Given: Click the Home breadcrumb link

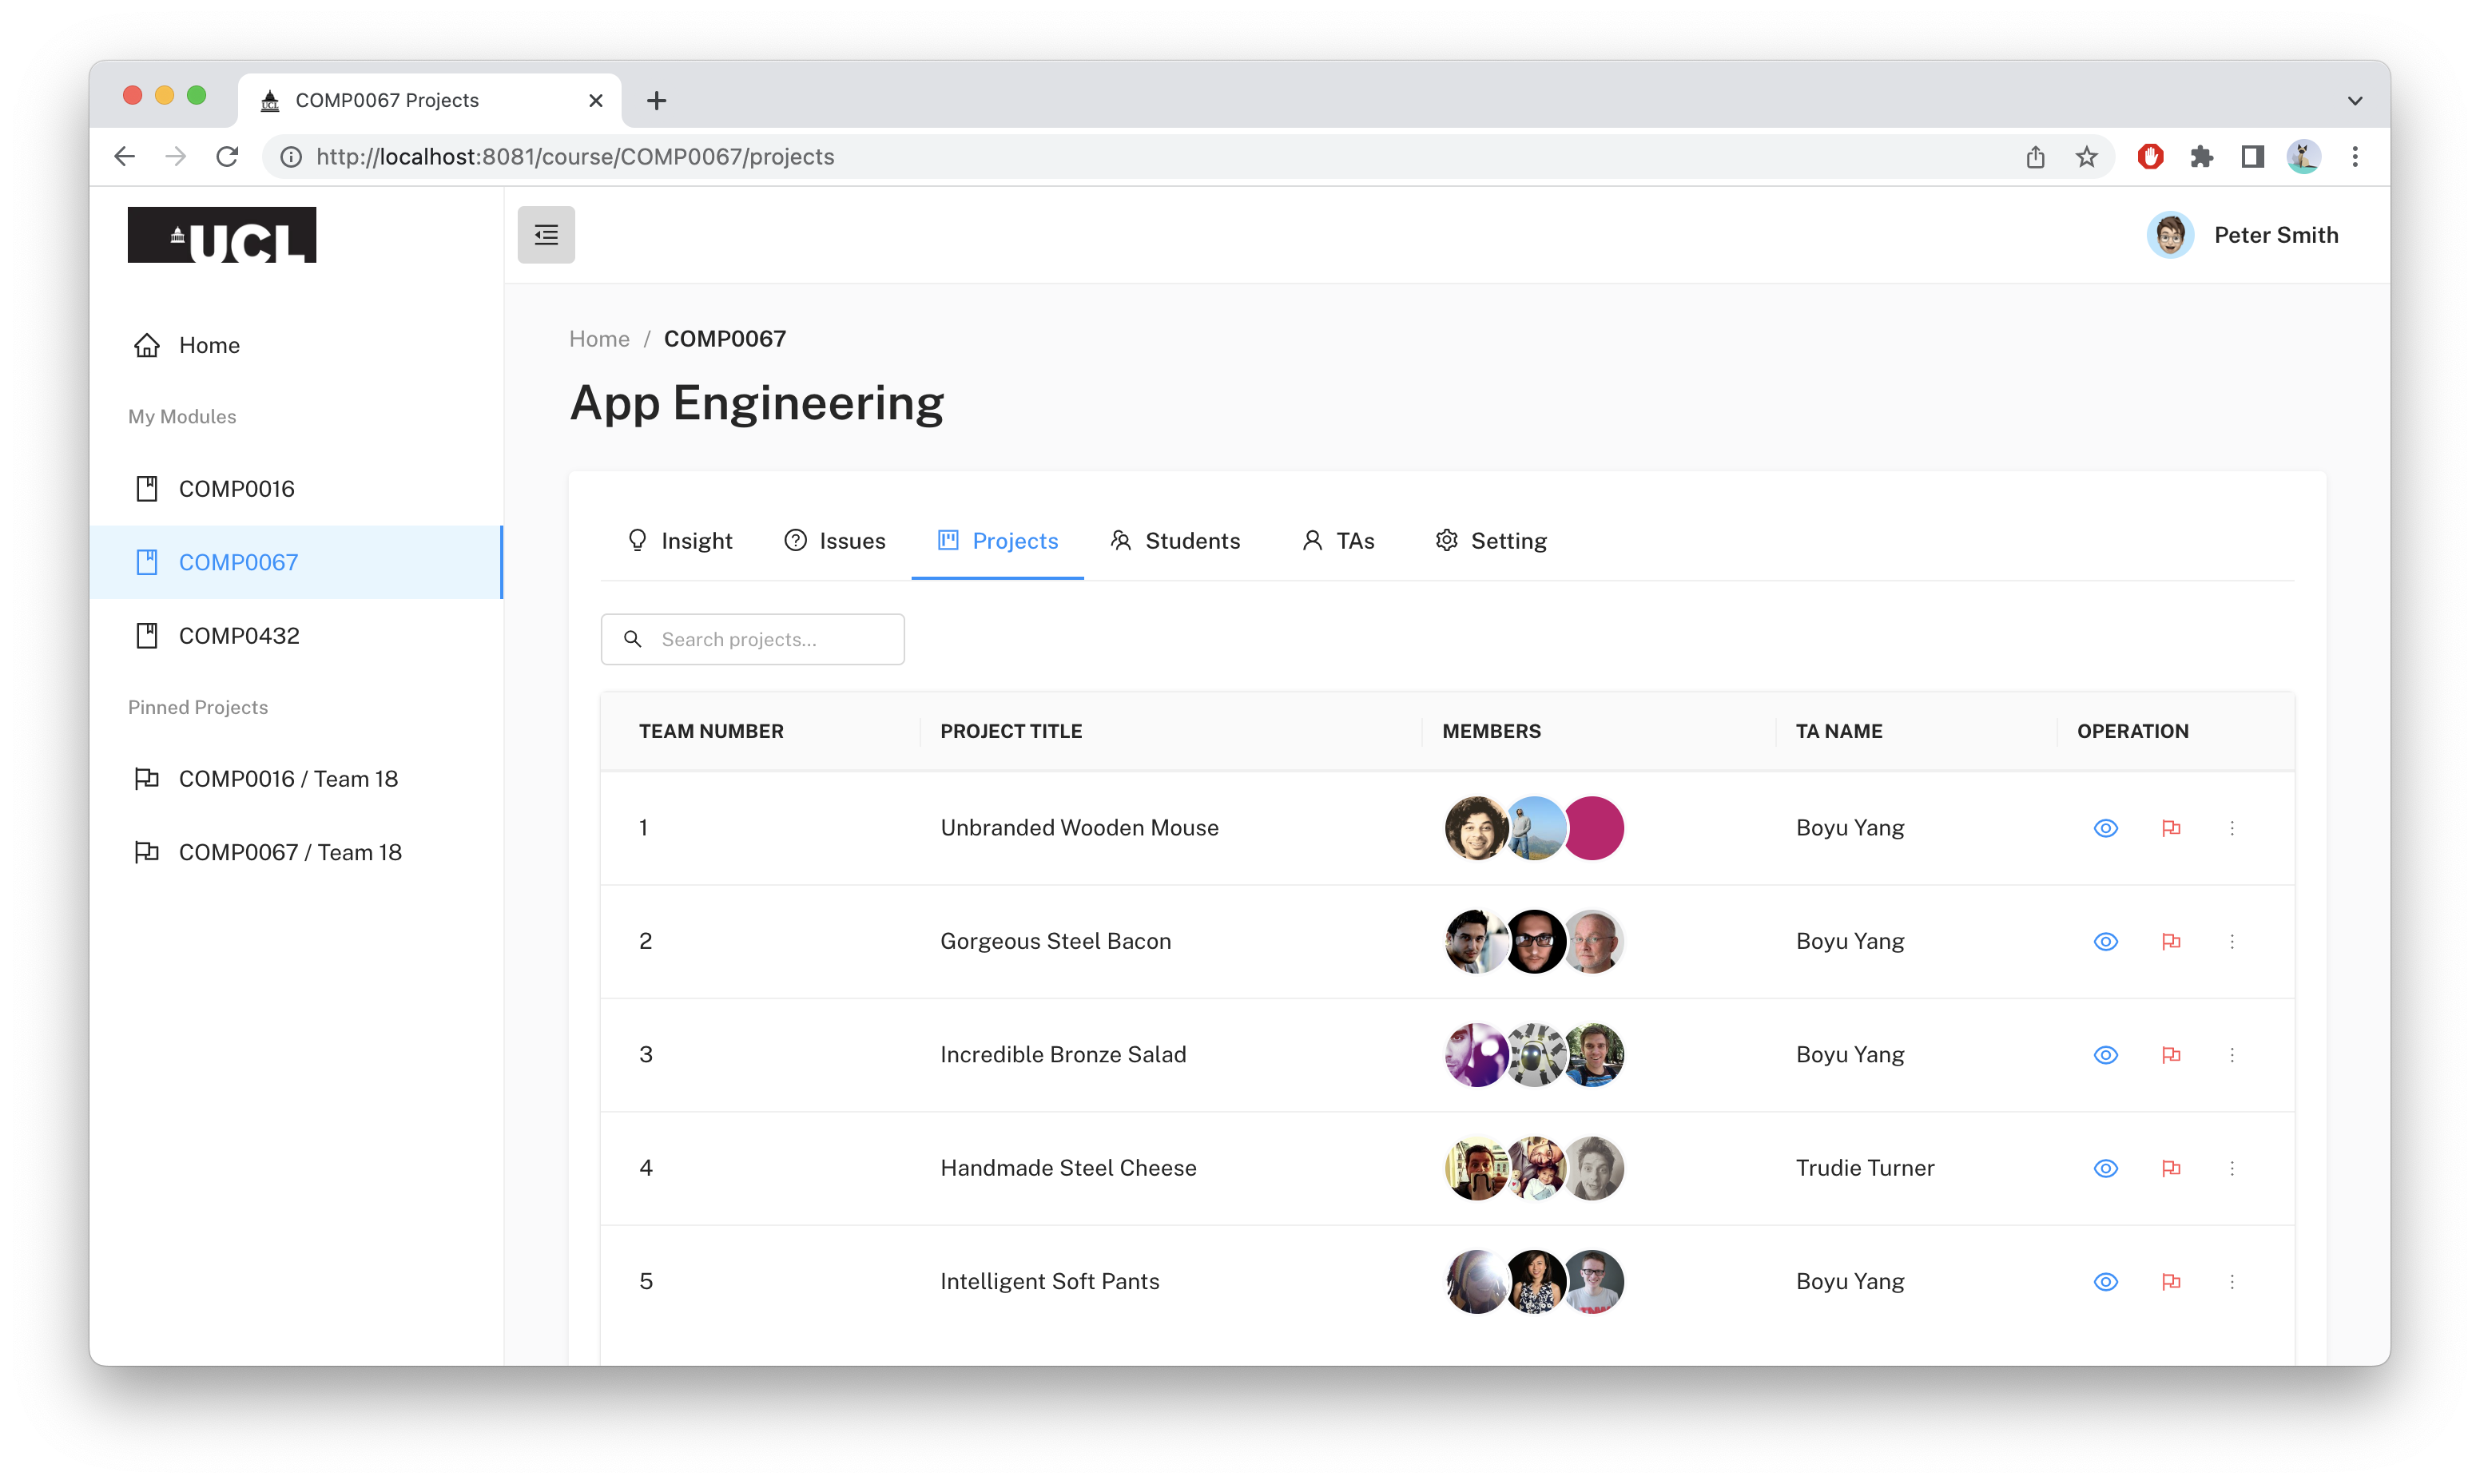Looking at the screenshot, I should 599,339.
